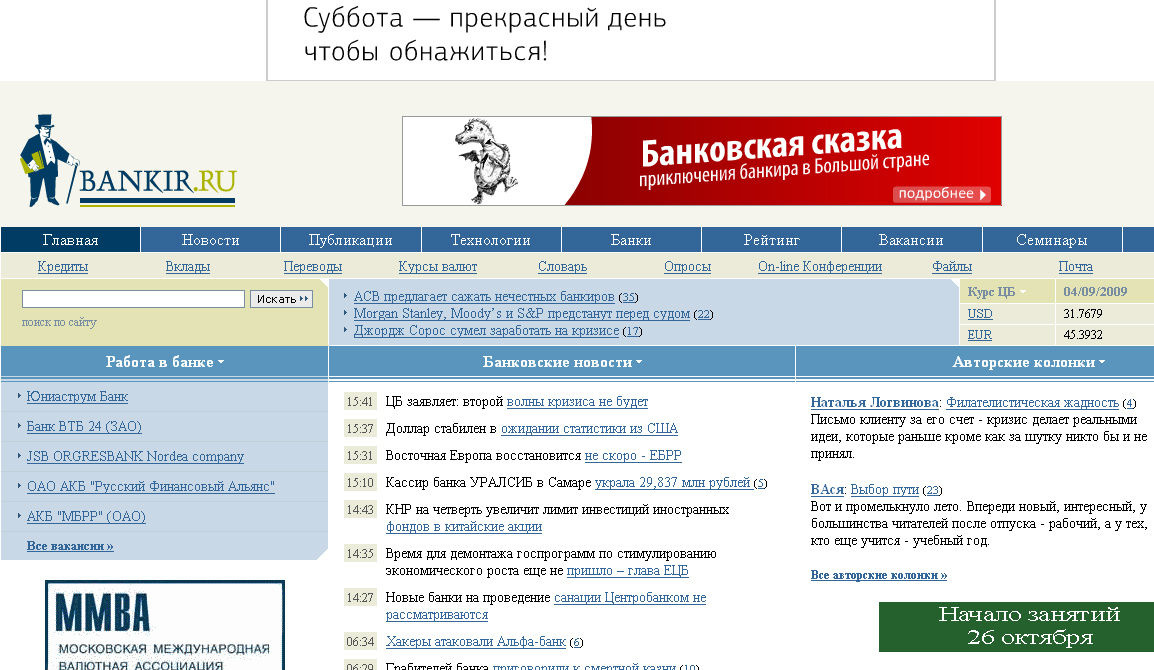1154x670 pixels.
Task: Open the Опросы link
Action: [687, 267]
